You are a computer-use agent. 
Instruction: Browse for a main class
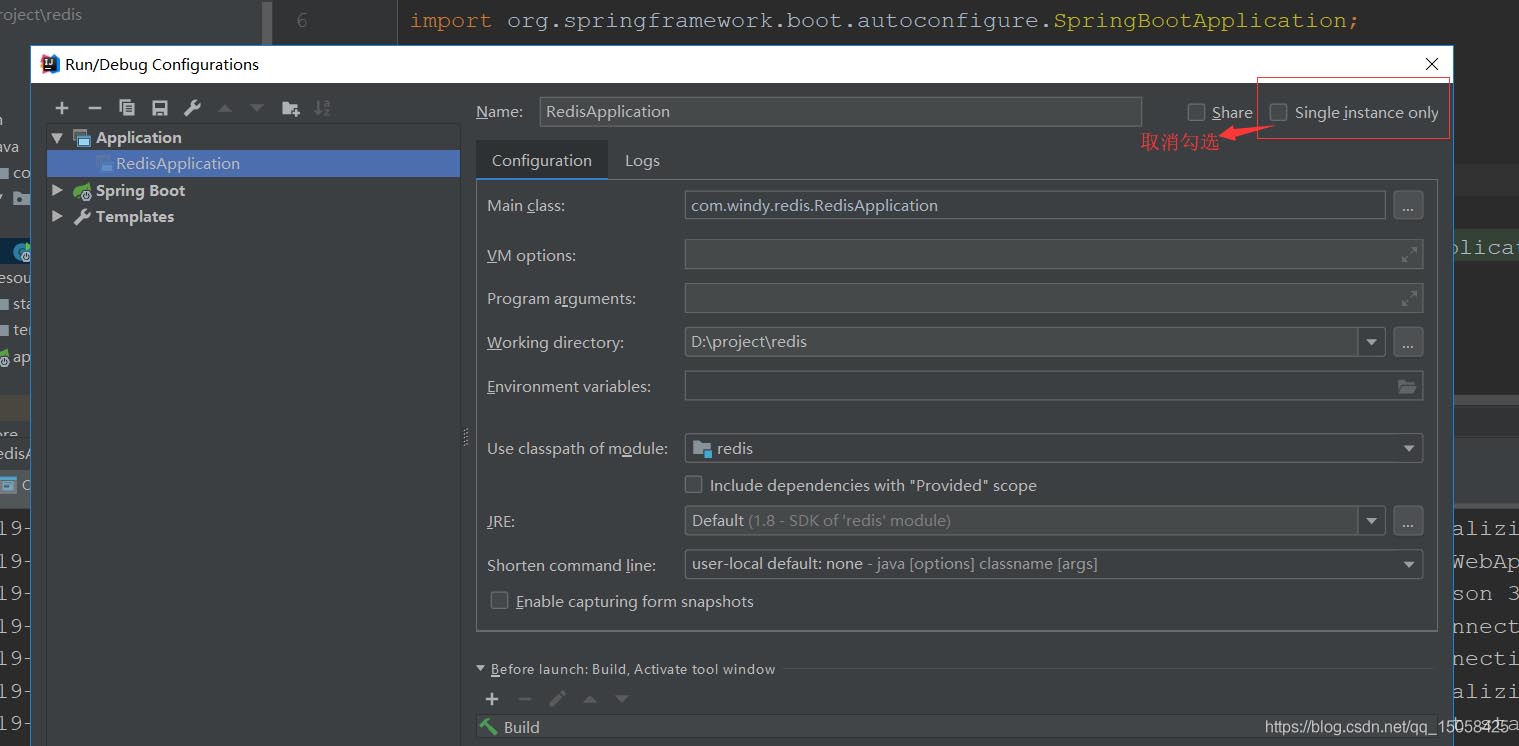pos(1407,205)
